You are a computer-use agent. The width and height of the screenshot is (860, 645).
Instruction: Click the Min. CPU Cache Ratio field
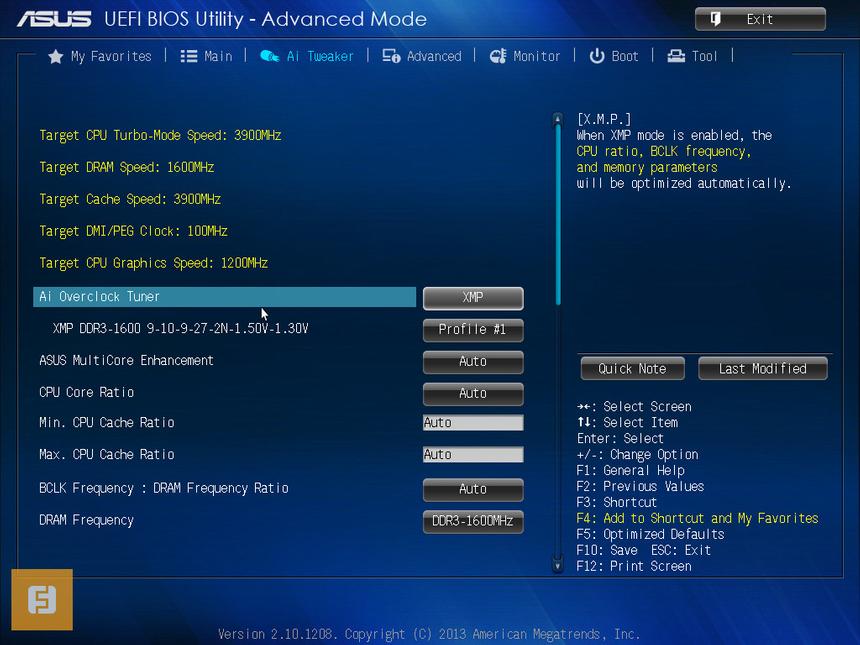473,423
